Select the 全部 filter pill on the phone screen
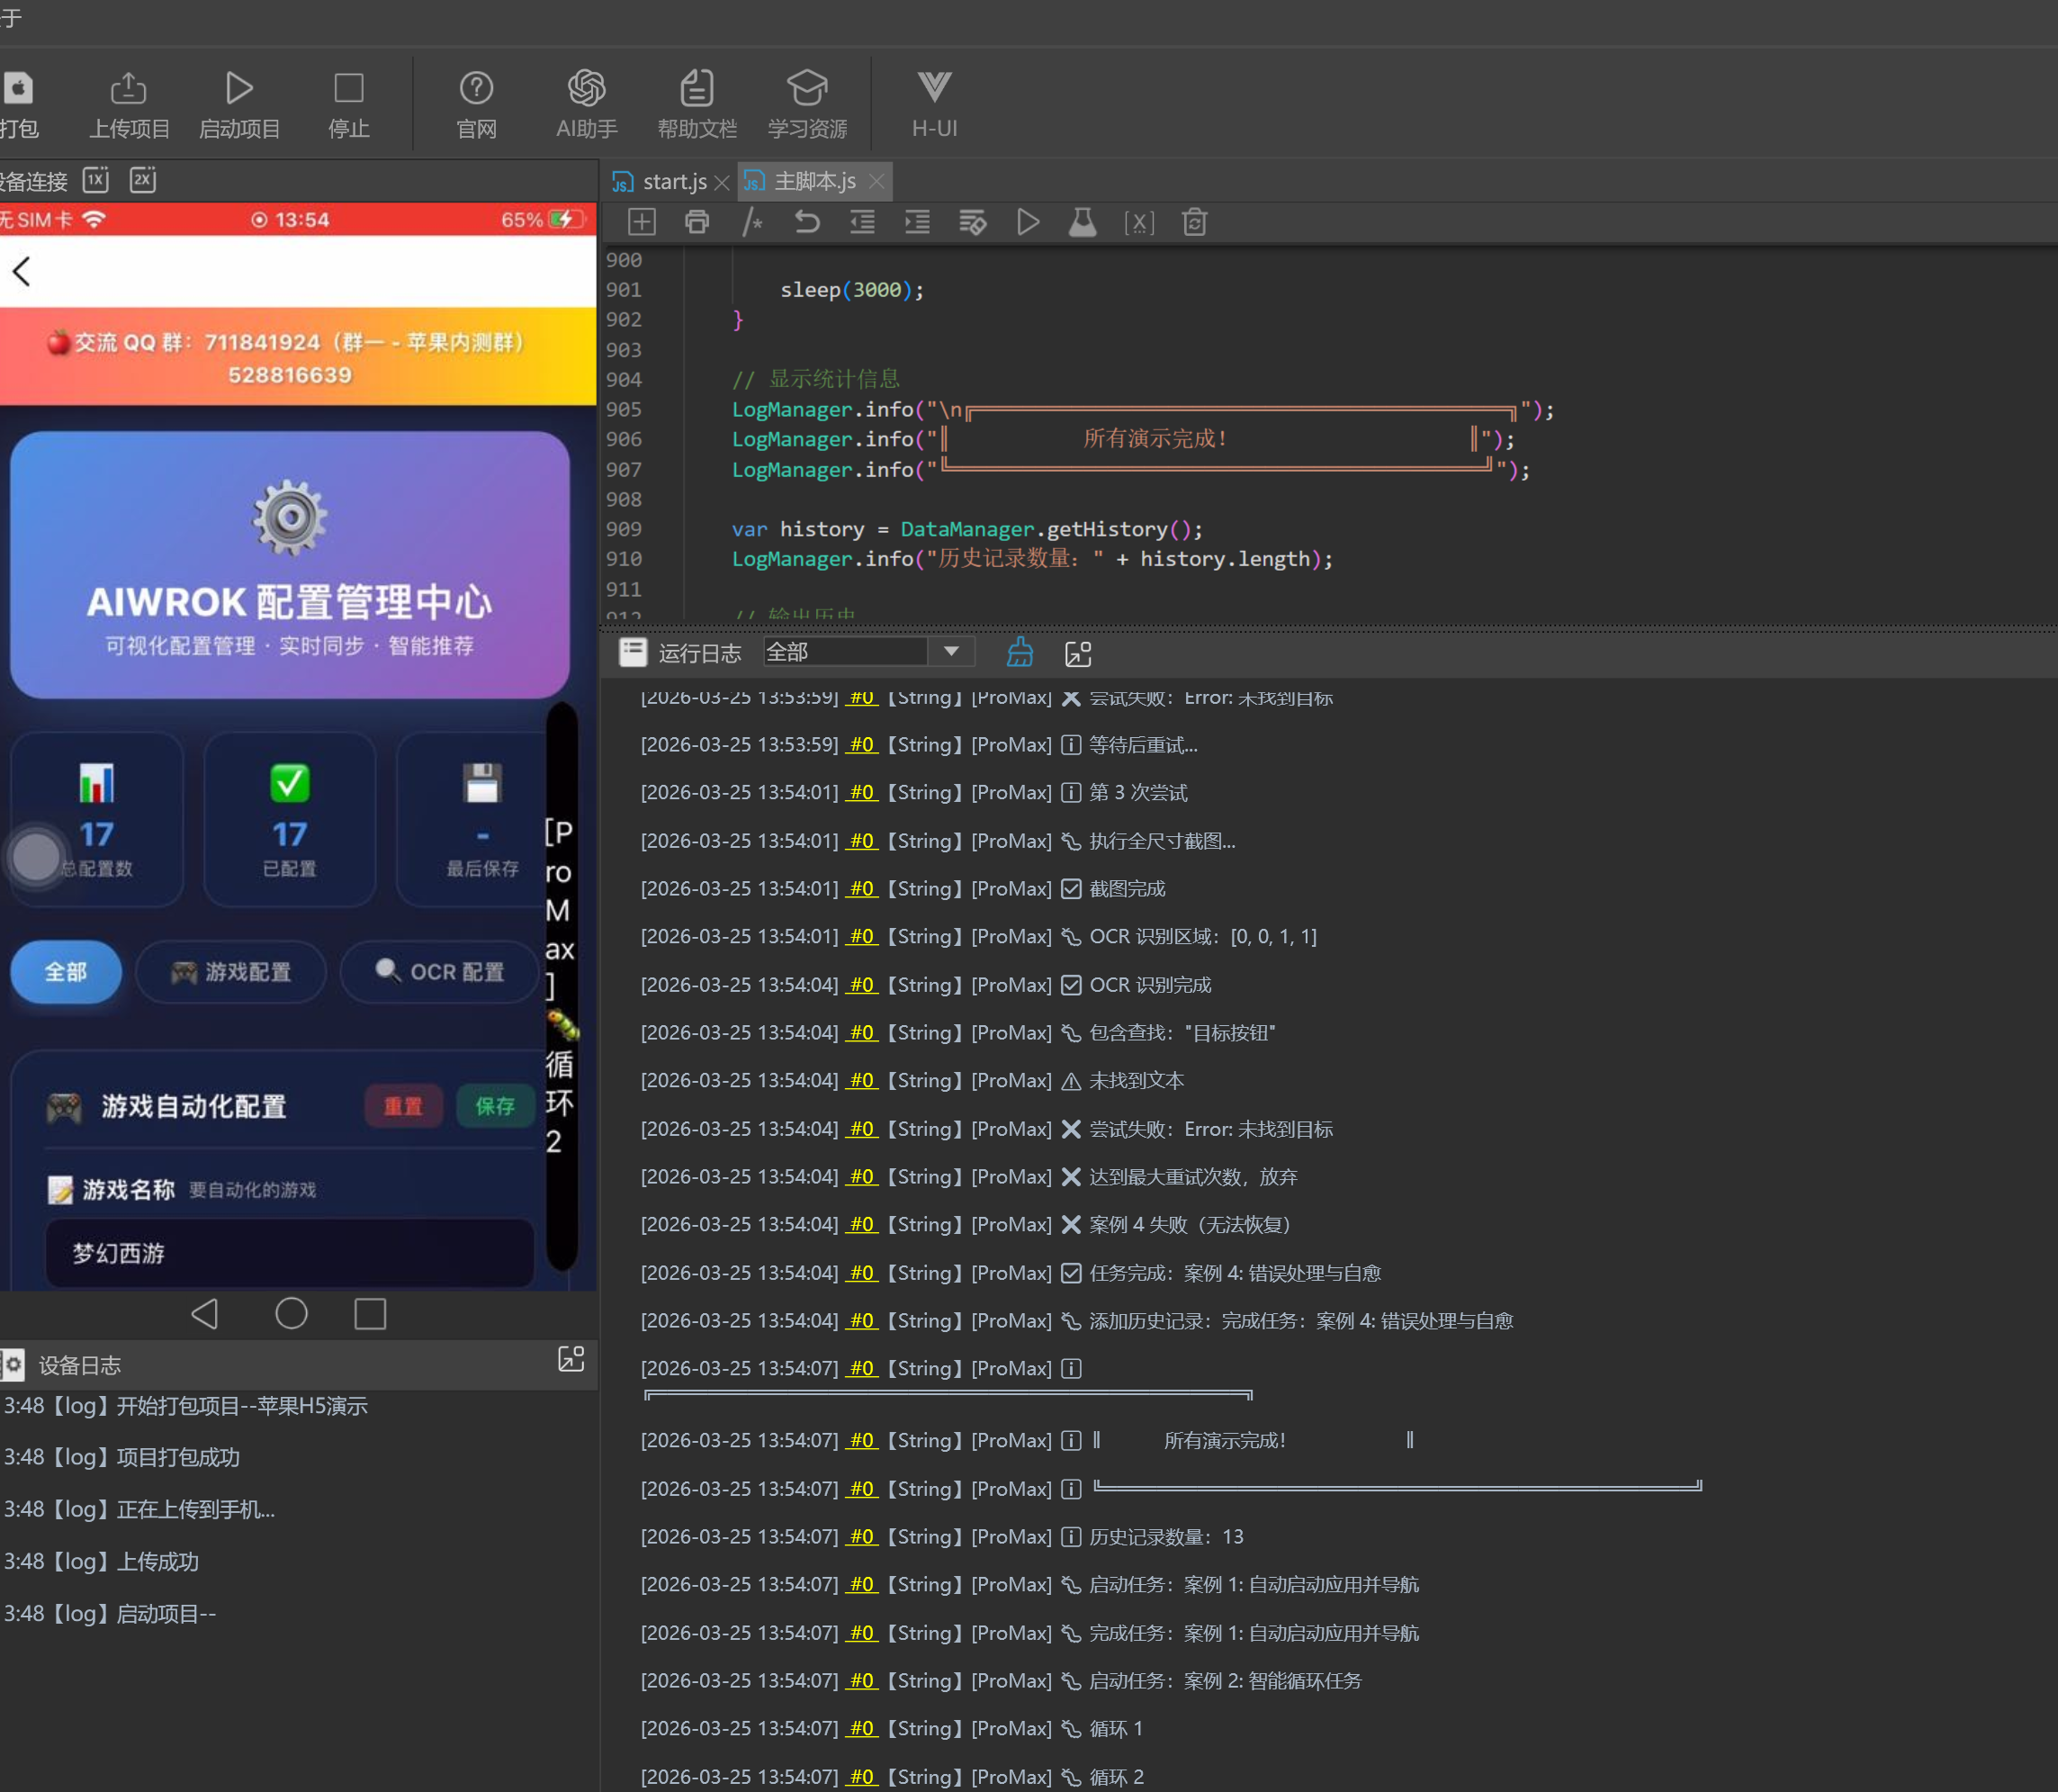 [x=66, y=971]
